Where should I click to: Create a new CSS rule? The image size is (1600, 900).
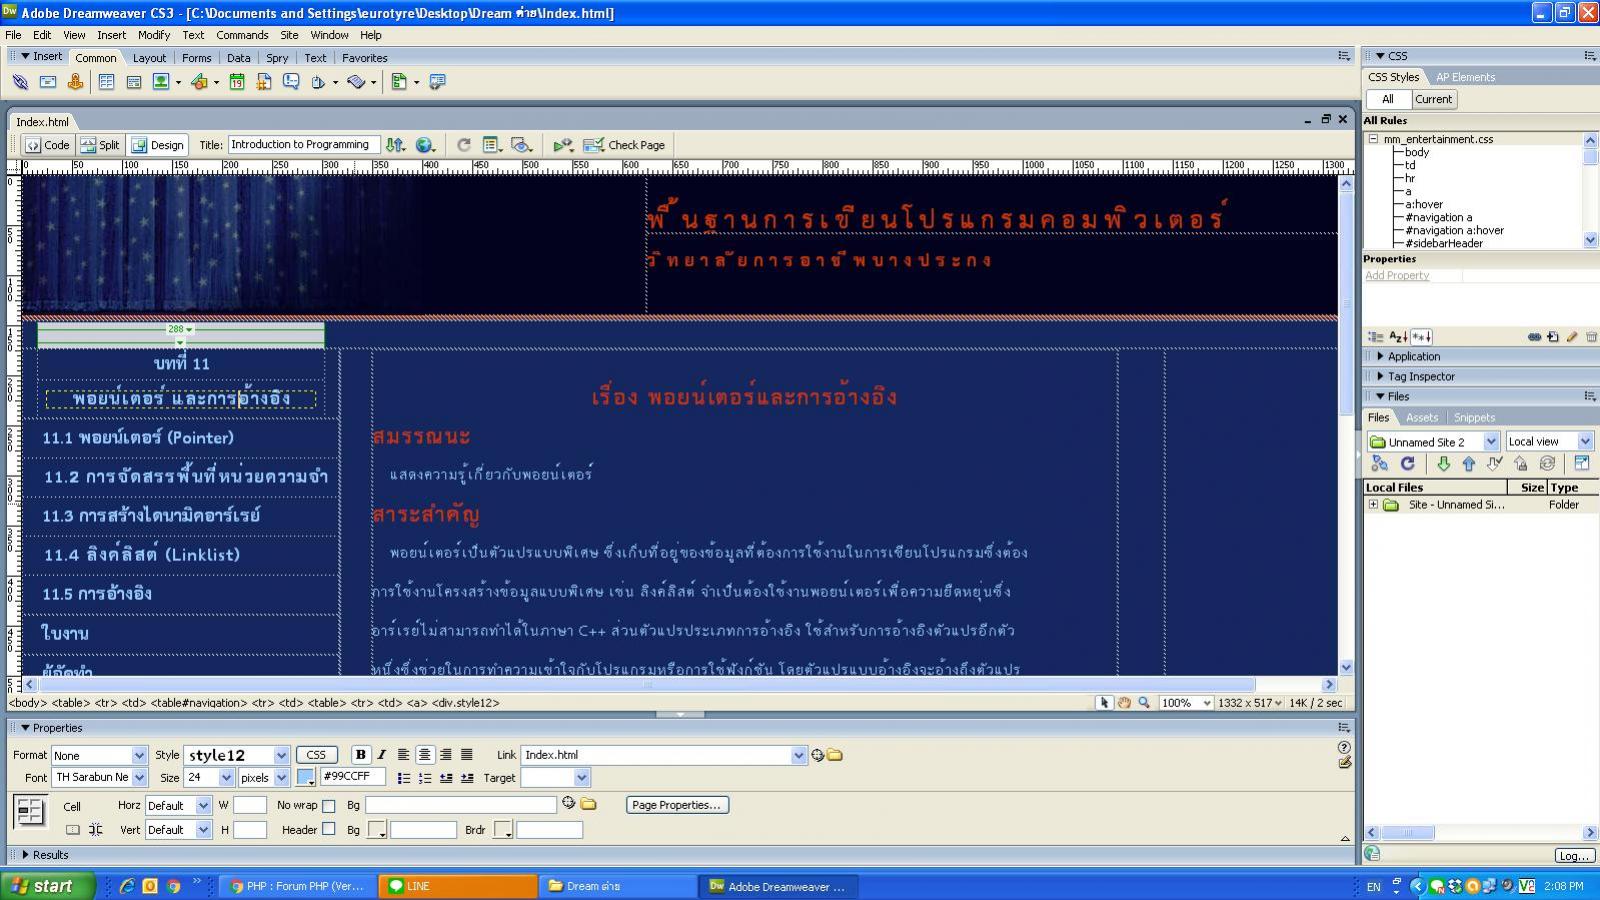[1553, 337]
